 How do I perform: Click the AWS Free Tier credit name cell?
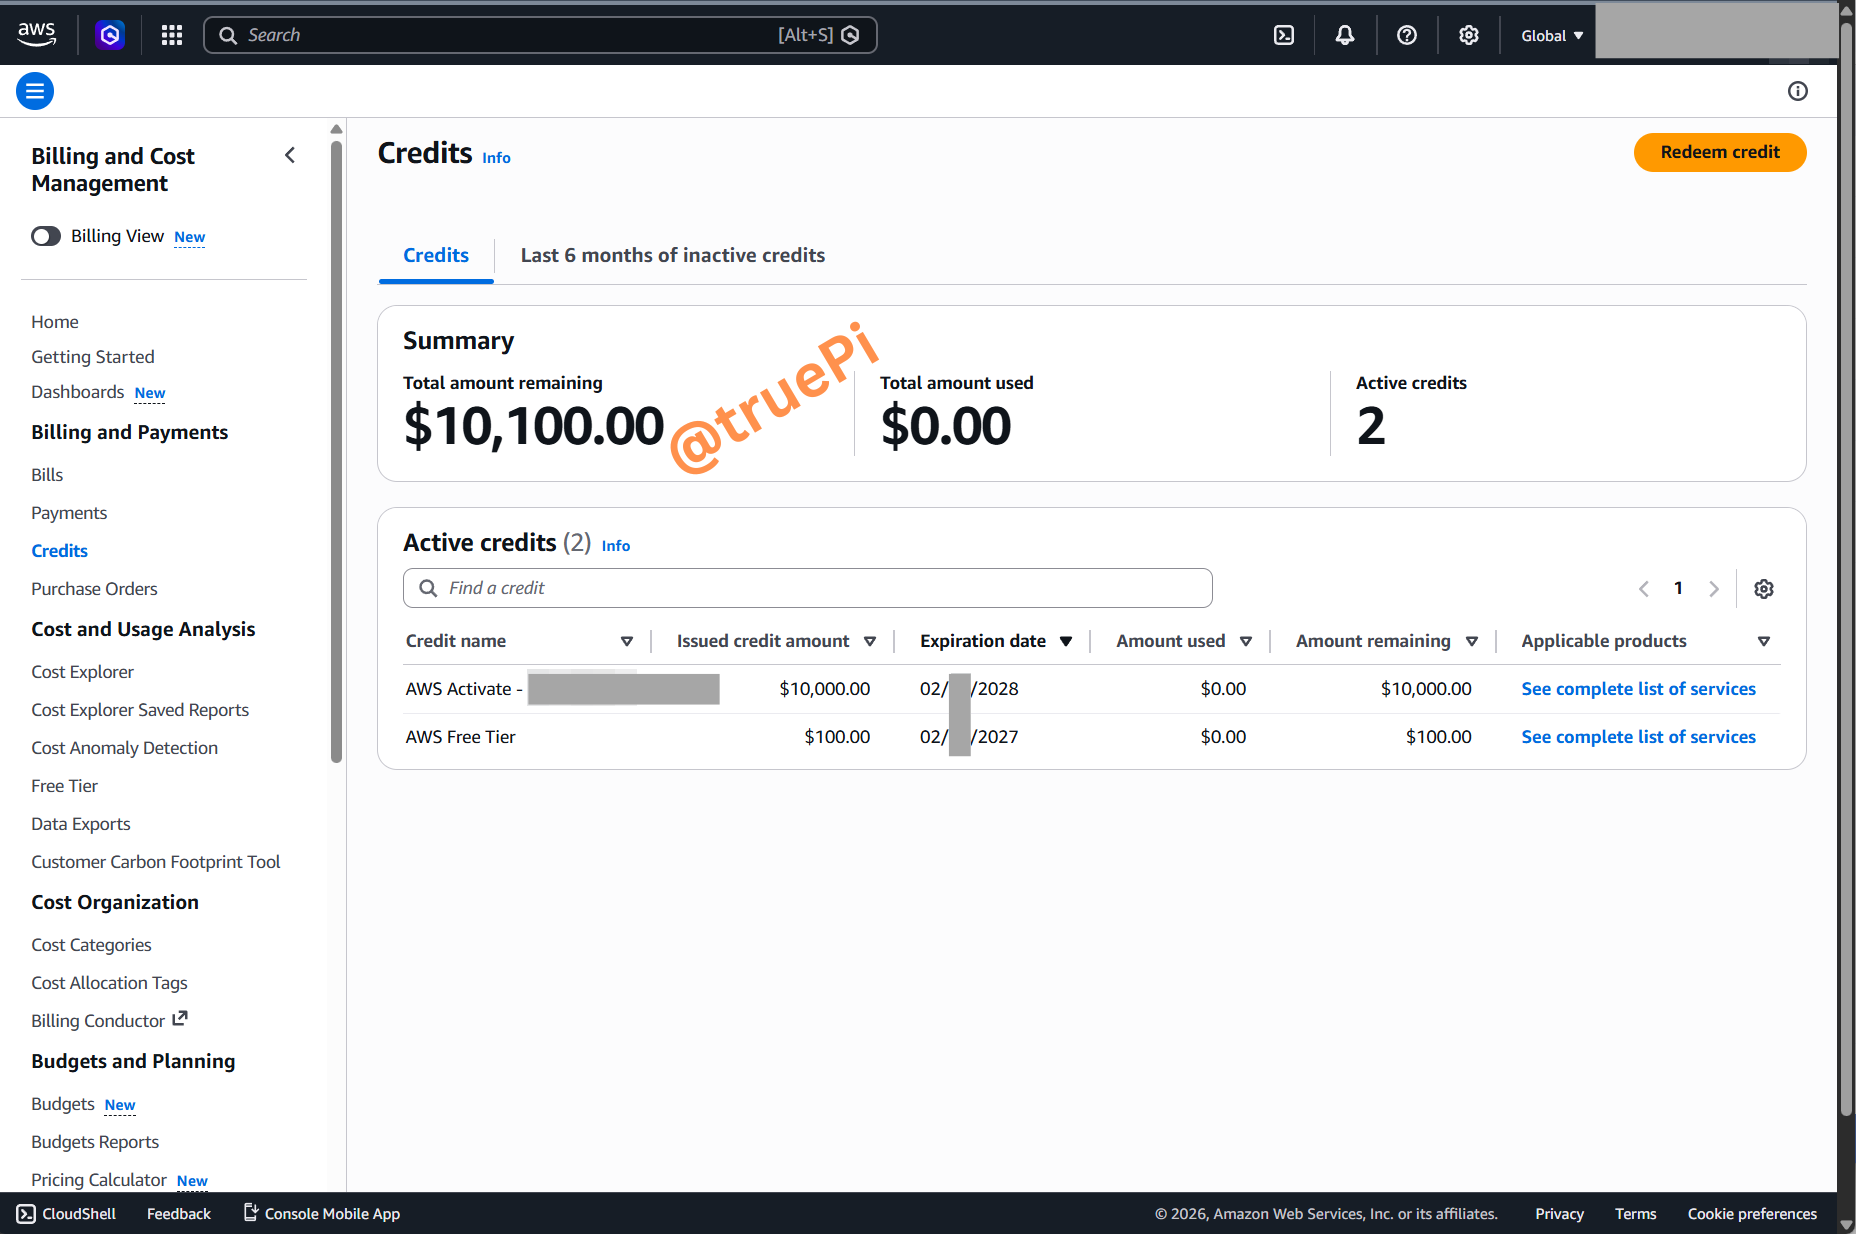click(460, 737)
